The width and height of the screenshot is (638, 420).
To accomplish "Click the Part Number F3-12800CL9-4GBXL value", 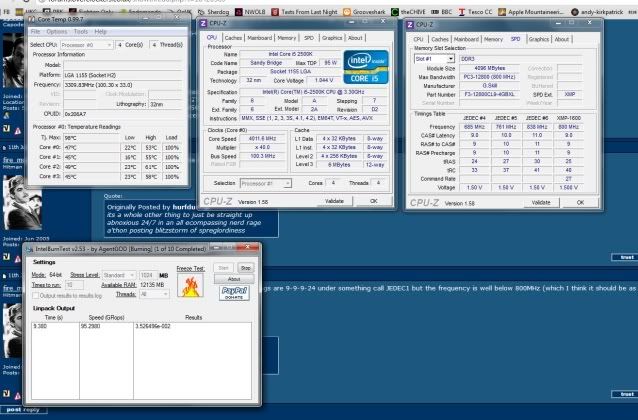I will [489, 94].
